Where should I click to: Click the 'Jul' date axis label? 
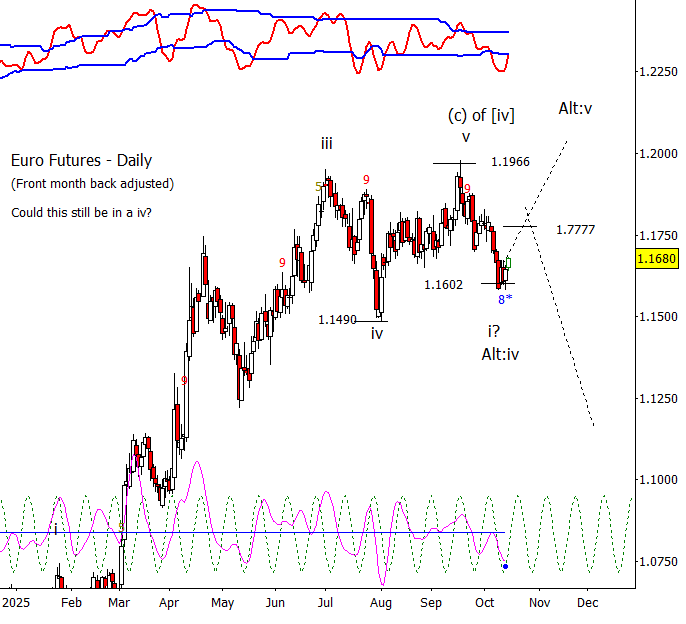click(326, 603)
